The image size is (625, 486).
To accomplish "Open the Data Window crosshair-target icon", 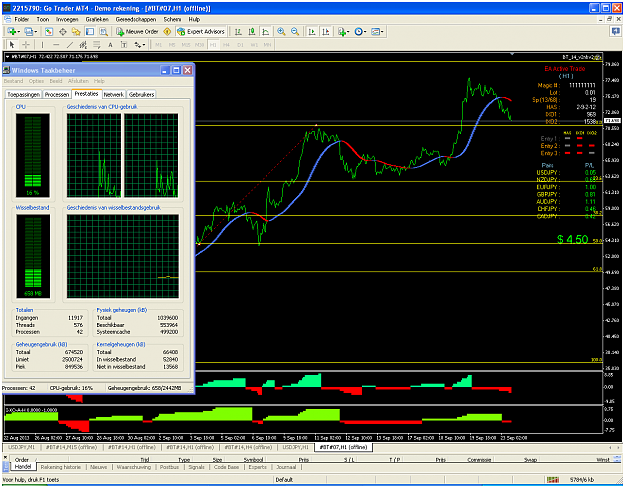I will 63,31.
